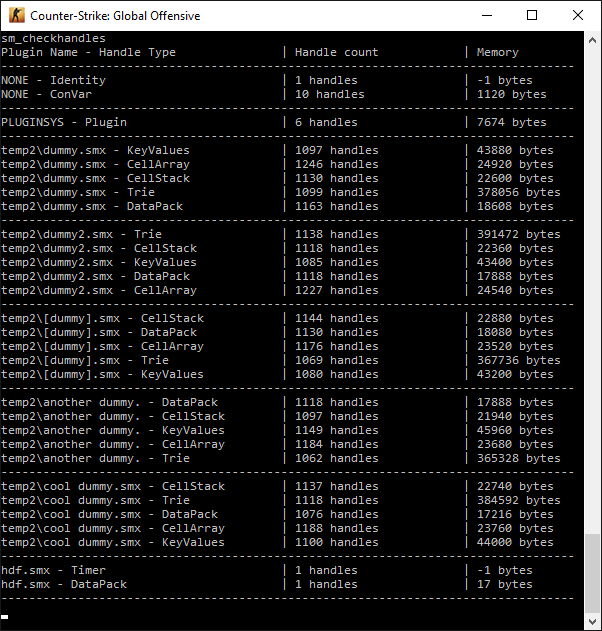Click the '1246 handles' count

click(337, 165)
